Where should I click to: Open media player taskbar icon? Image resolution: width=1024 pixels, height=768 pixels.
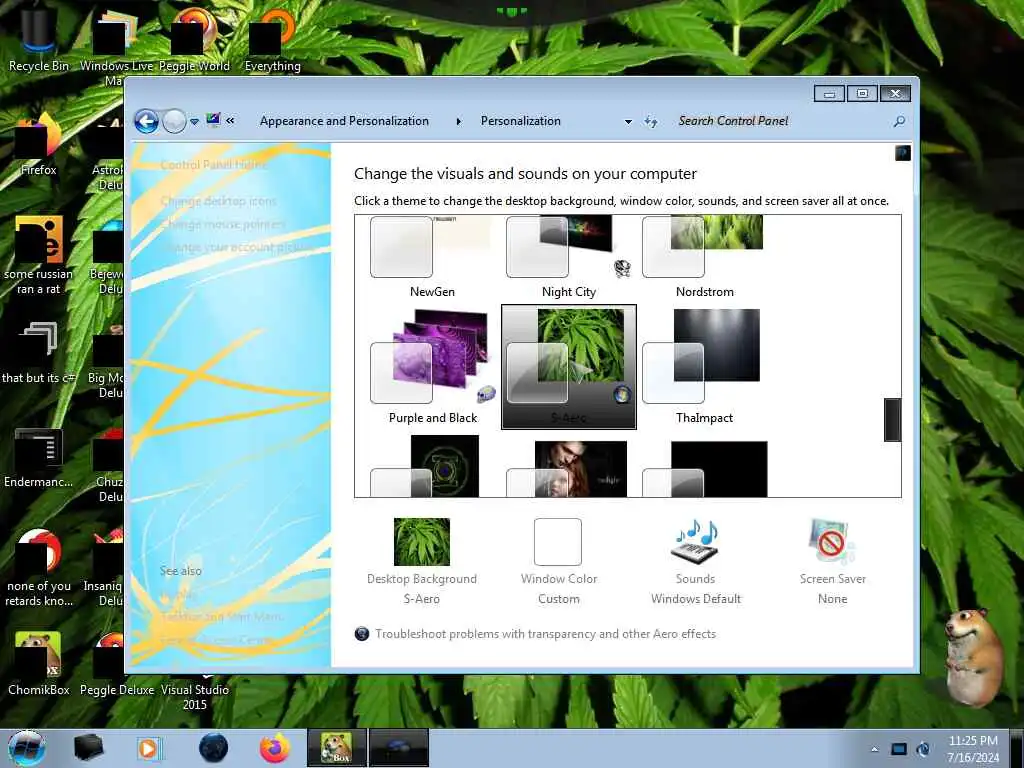point(150,748)
